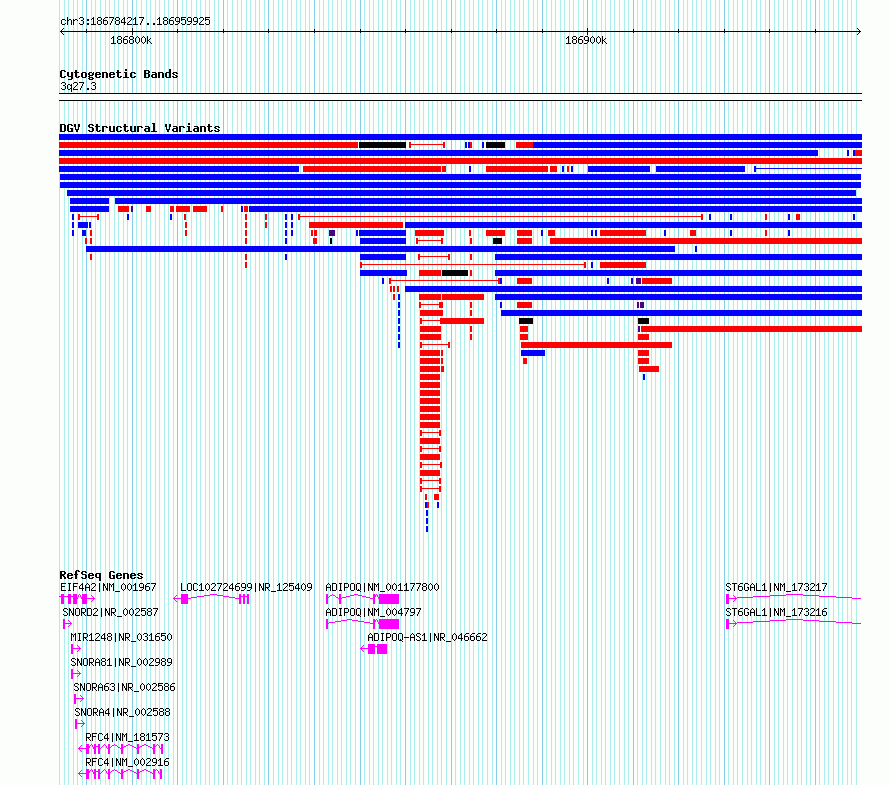Click the RFC4 NM_181573 gene model glyph

(x=121, y=749)
